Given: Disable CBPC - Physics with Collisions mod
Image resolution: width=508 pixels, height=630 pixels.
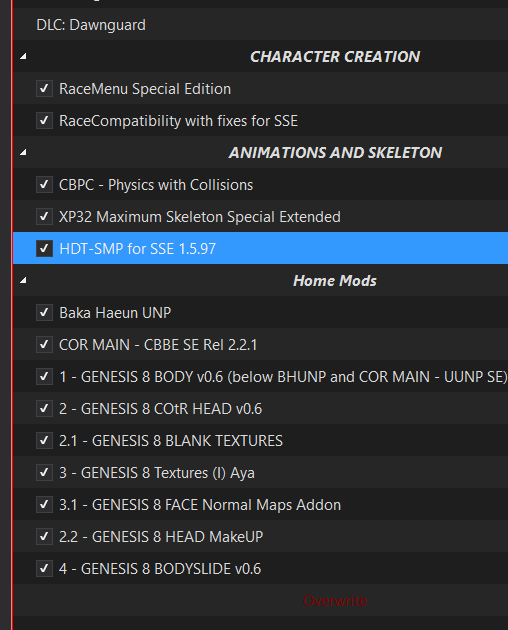Looking at the screenshot, I should pos(44,184).
